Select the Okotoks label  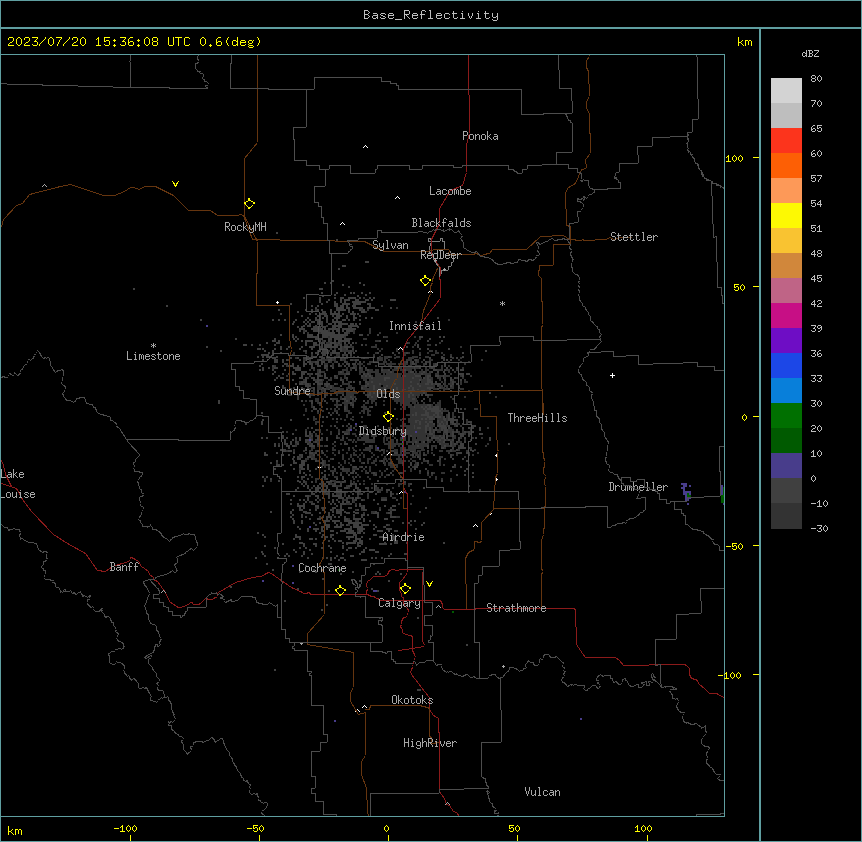coord(412,700)
